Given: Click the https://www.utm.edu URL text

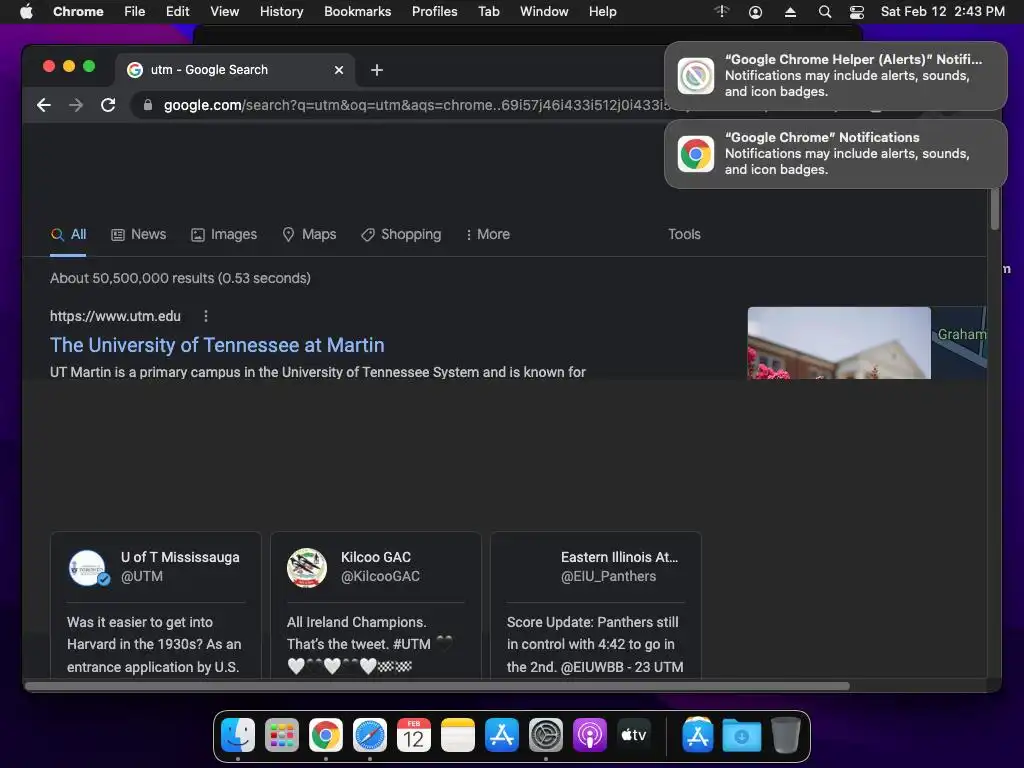Looking at the screenshot, I should [115, 316].
